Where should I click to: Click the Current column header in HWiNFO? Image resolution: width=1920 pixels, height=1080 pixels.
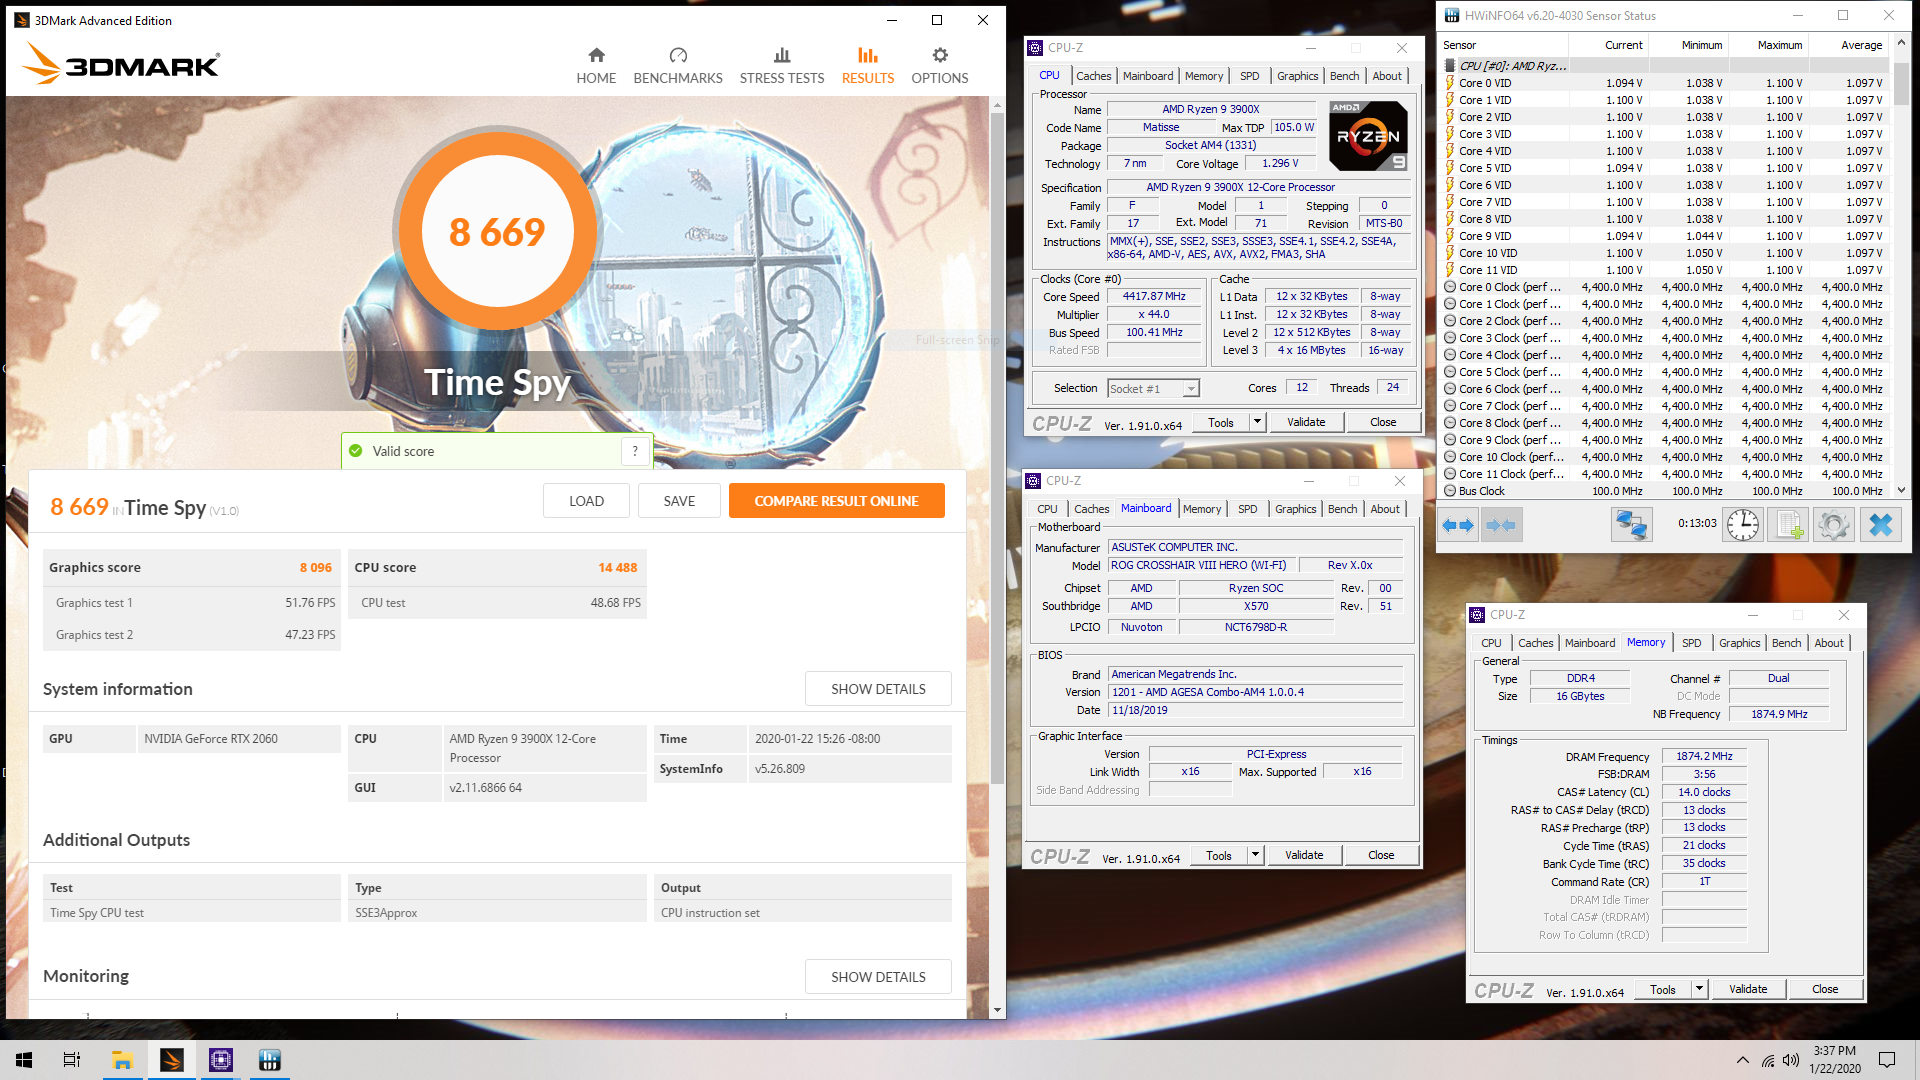pos(1623,45)
